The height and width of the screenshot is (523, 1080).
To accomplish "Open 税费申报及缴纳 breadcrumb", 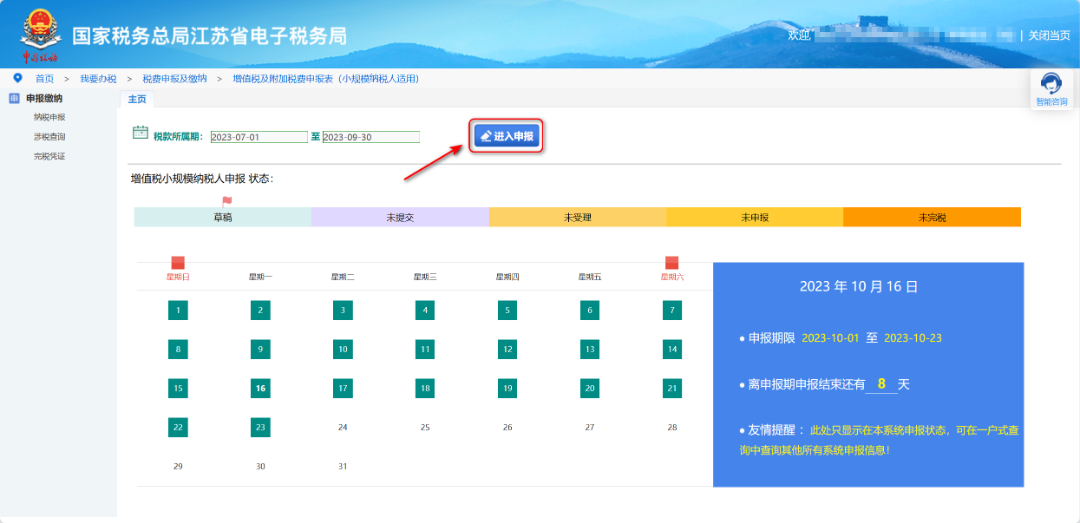I will point(175,79).
